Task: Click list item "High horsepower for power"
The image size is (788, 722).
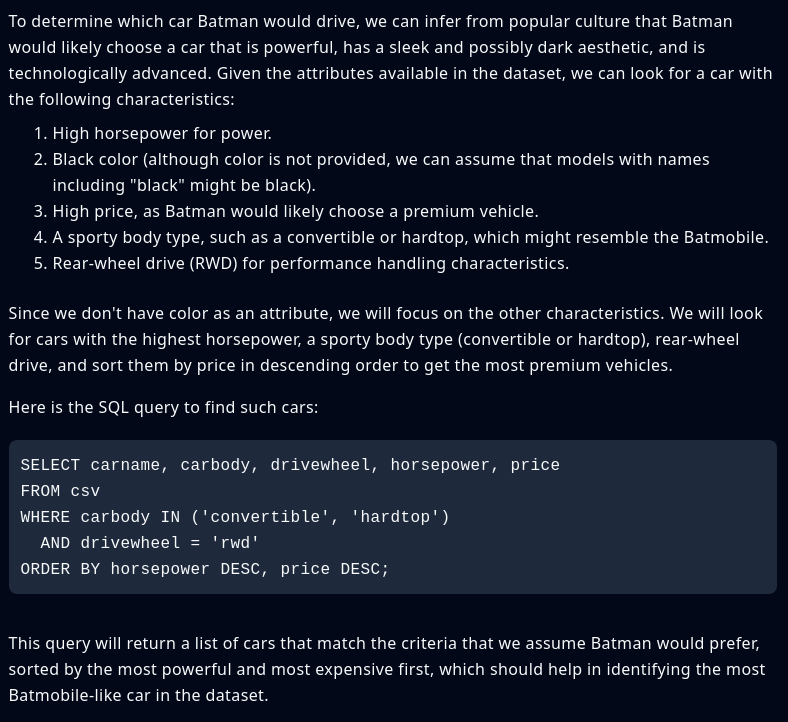Action: (162, 133)
